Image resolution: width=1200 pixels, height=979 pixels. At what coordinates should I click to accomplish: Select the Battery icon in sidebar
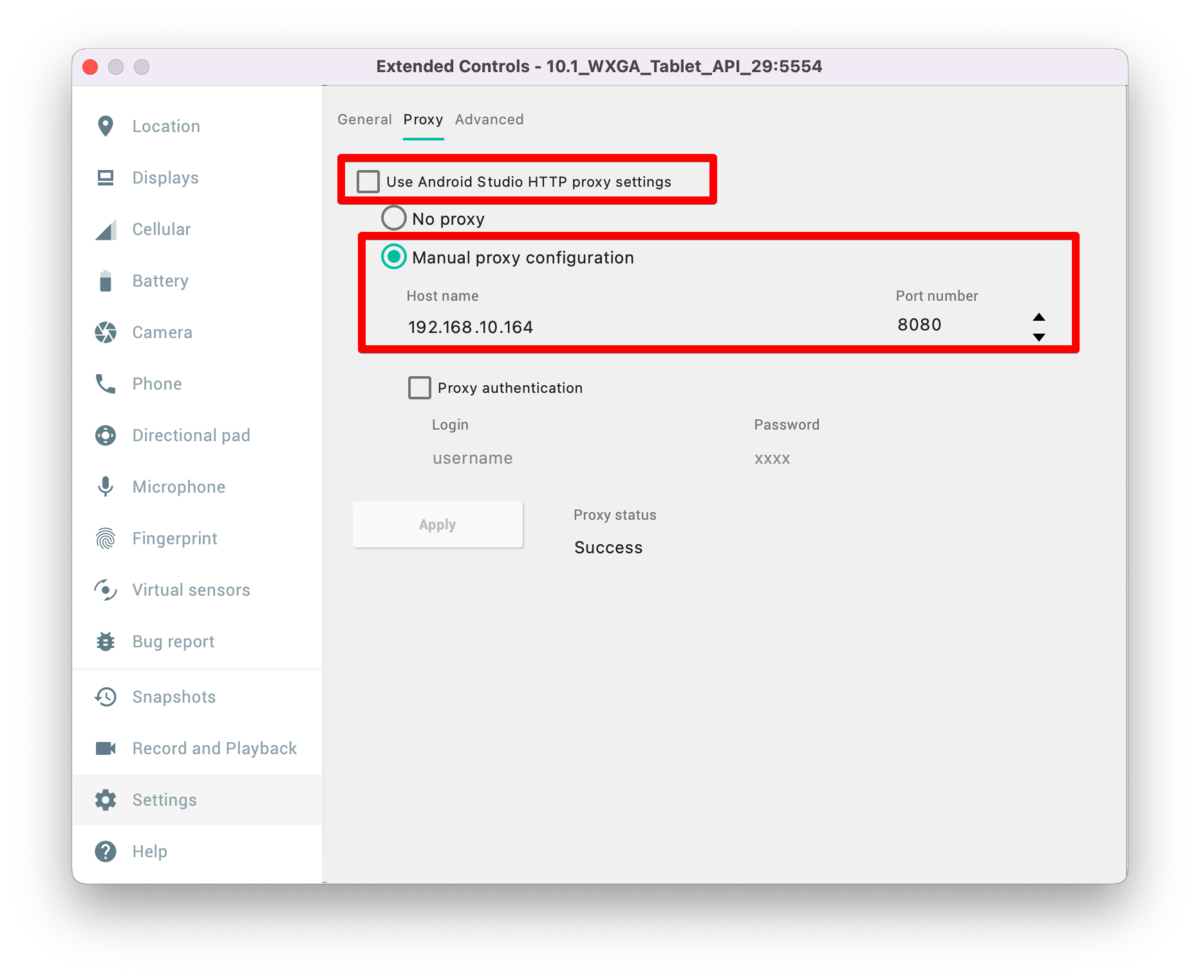point(105,281)
